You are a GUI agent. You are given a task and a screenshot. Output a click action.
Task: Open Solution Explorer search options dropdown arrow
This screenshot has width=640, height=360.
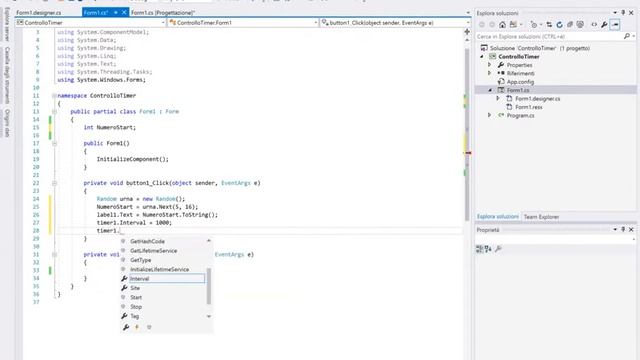pos(633,36)
